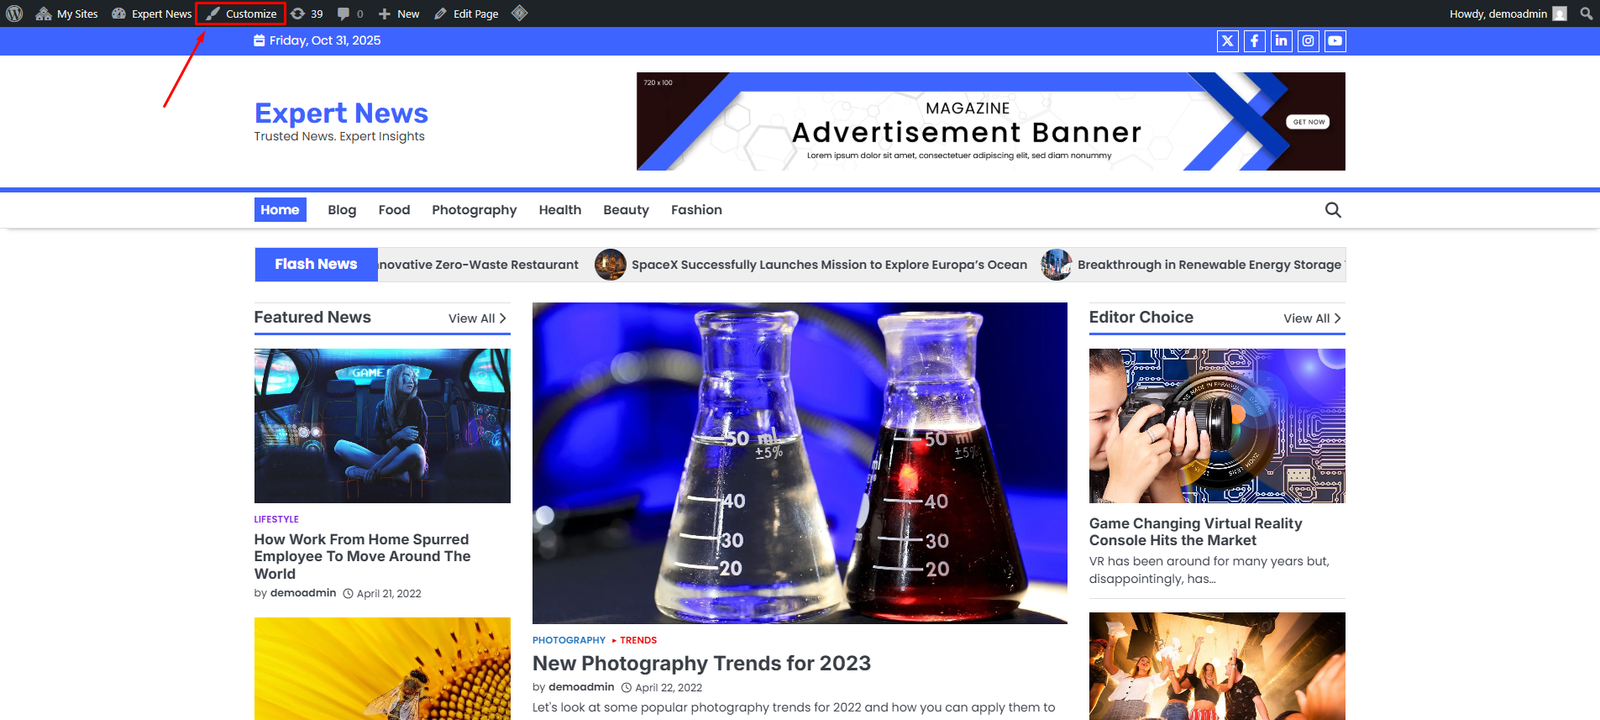Open the Facebook social icon
Image resolution: width=1600 pixels, height=720 pixels.
(x=1254, y=41)
